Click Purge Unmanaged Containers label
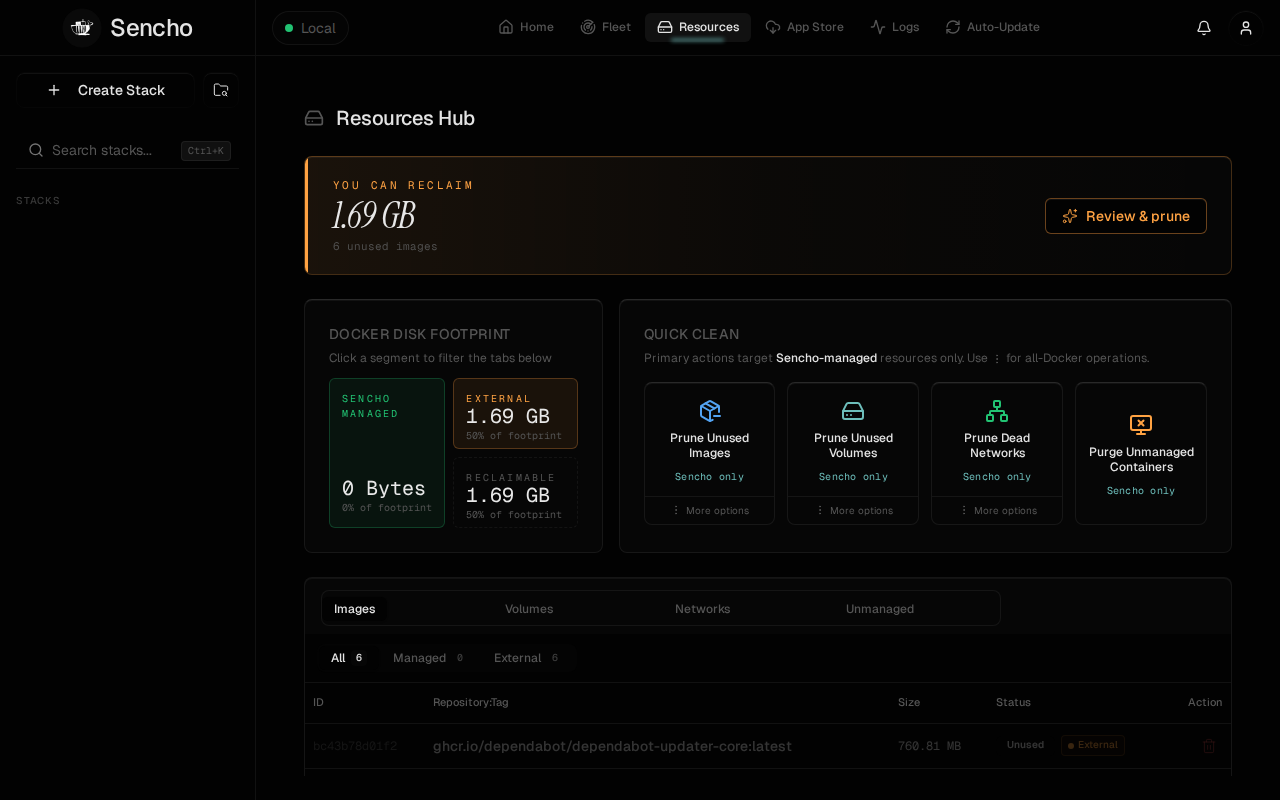Image resolution: width=1280 pixels, height=800 pixels. pyautogui.click(x=1141, y=459)
